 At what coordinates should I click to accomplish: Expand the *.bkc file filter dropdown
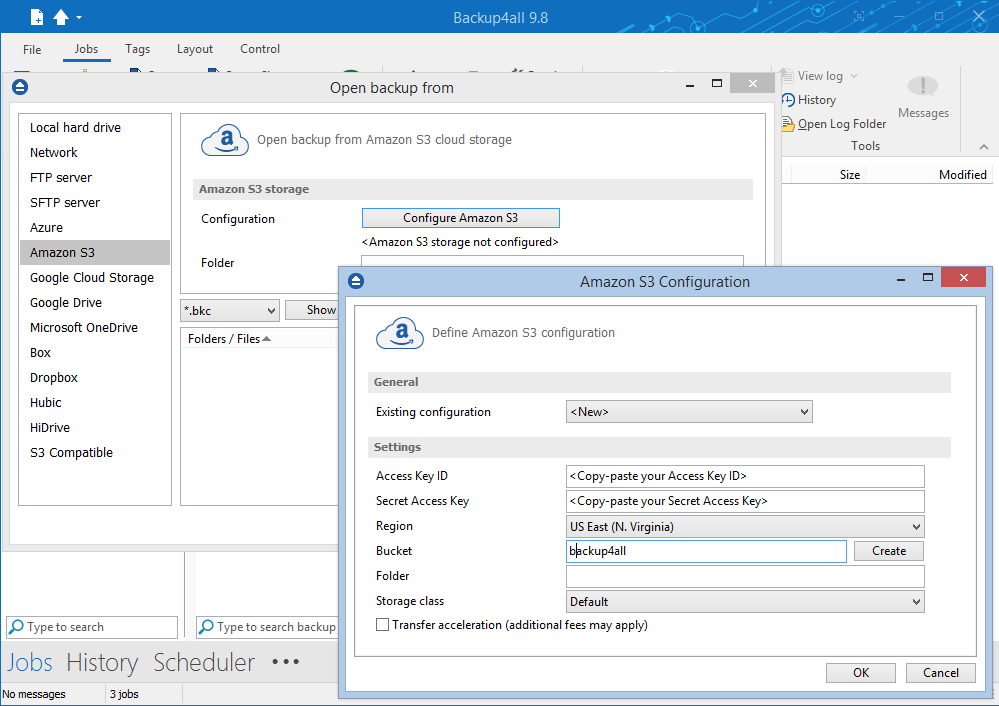point(229,311)
